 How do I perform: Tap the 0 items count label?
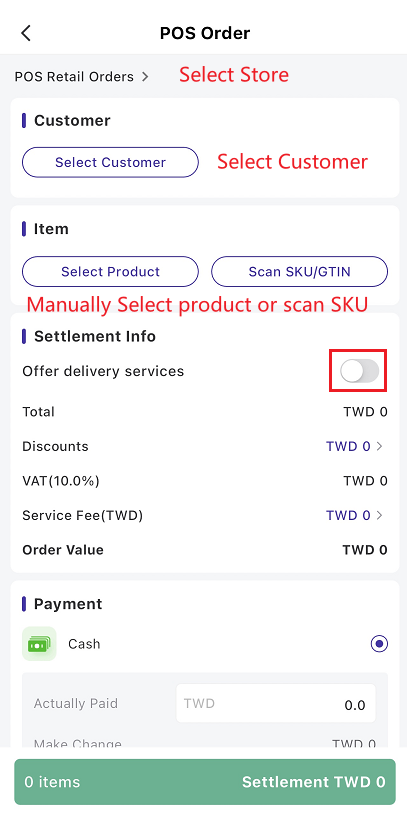coord(53,782)
